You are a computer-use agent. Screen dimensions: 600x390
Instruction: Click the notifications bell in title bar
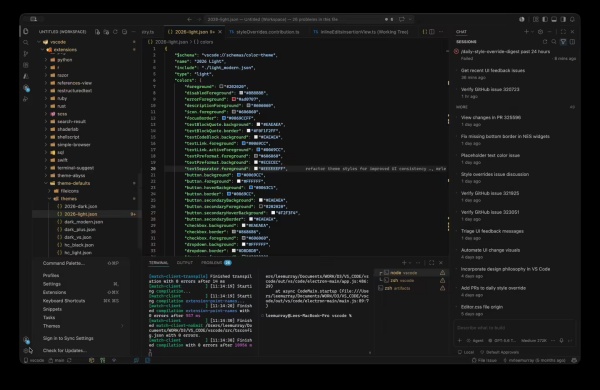[x=572, y=19]
